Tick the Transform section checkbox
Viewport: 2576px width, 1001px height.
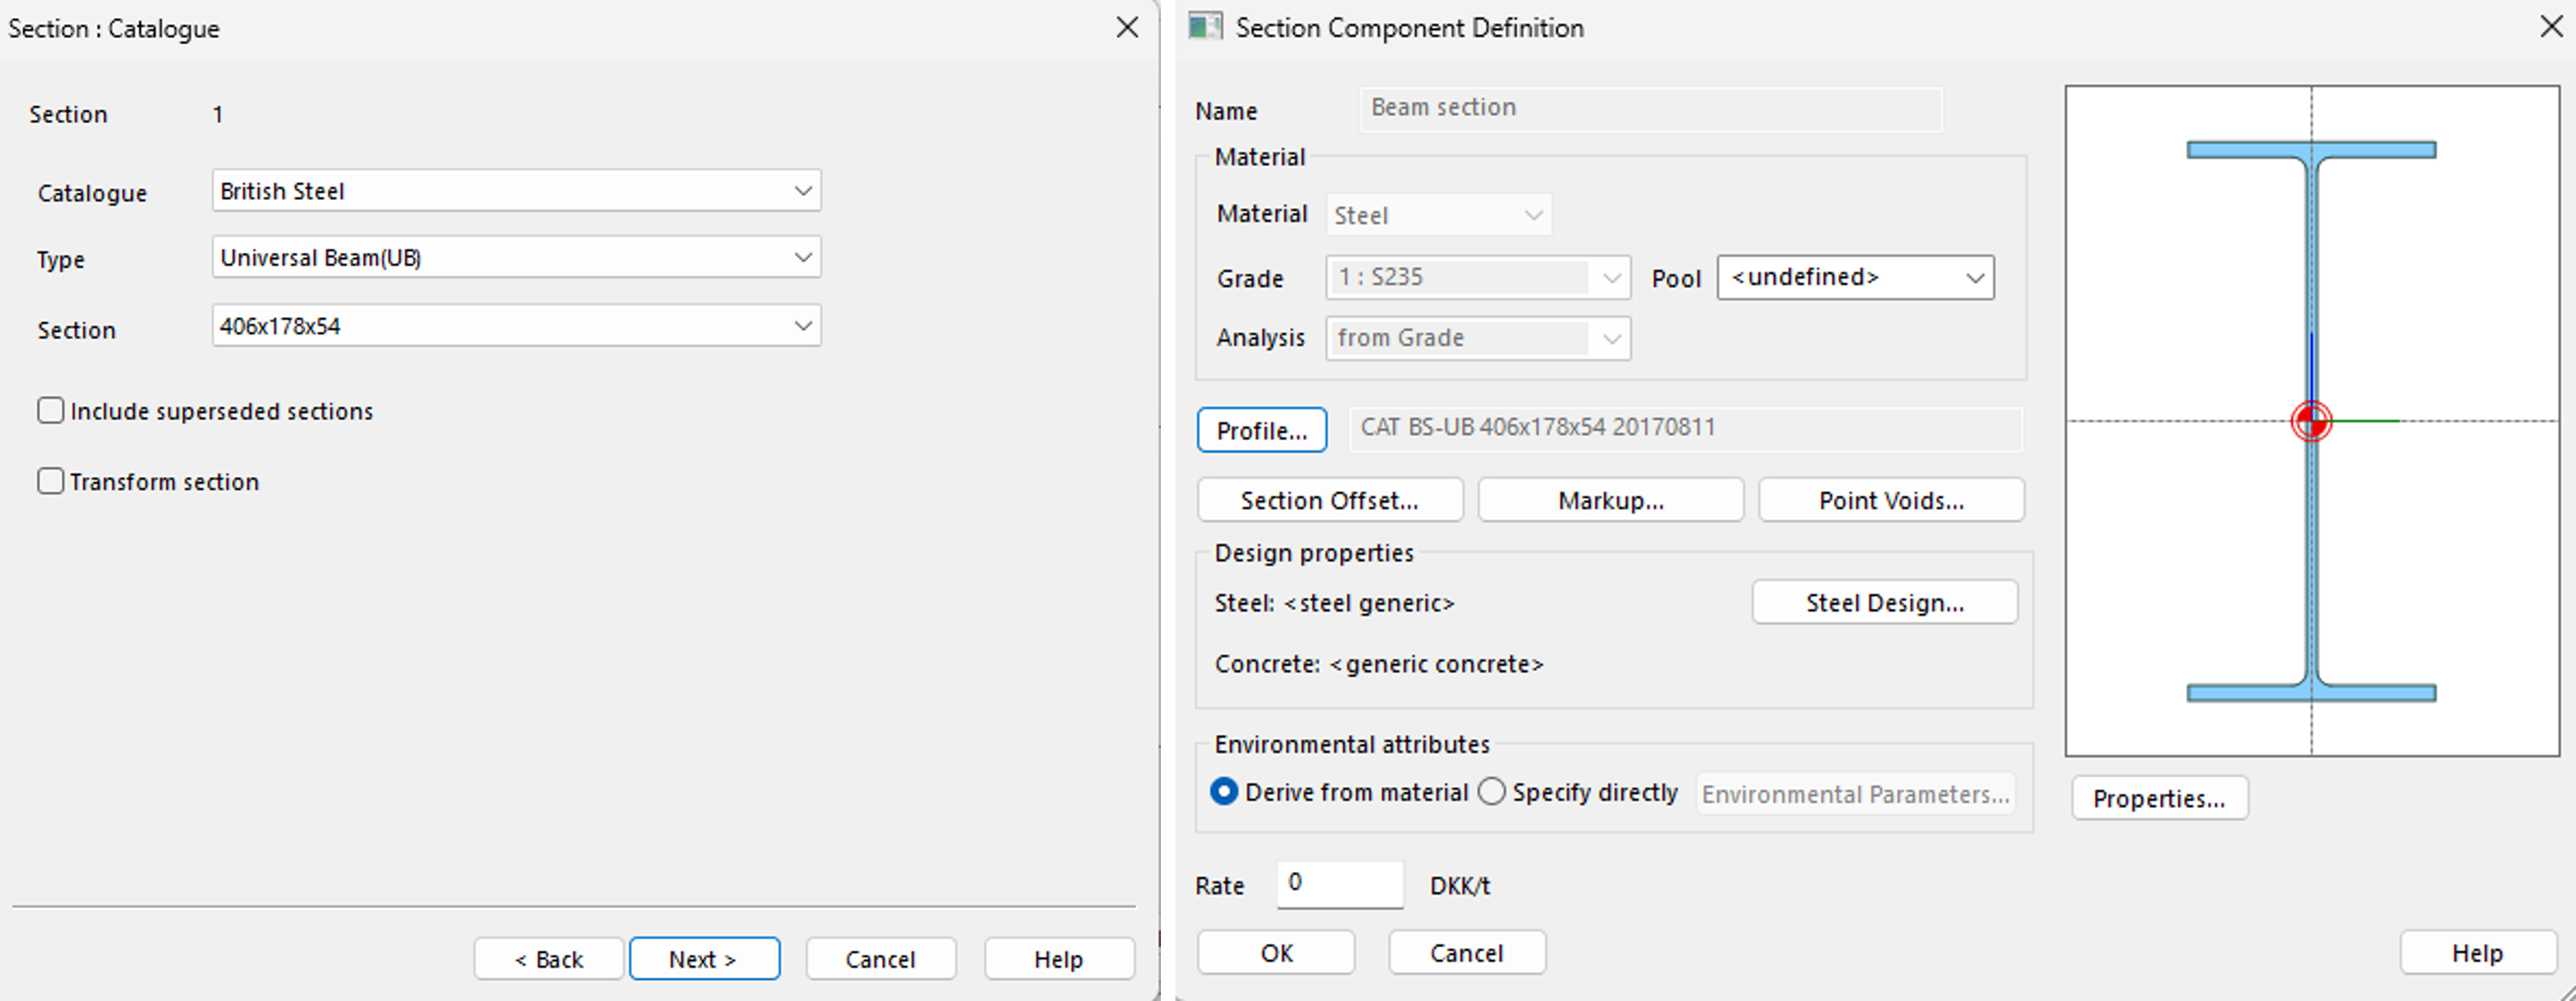[51, 481]
